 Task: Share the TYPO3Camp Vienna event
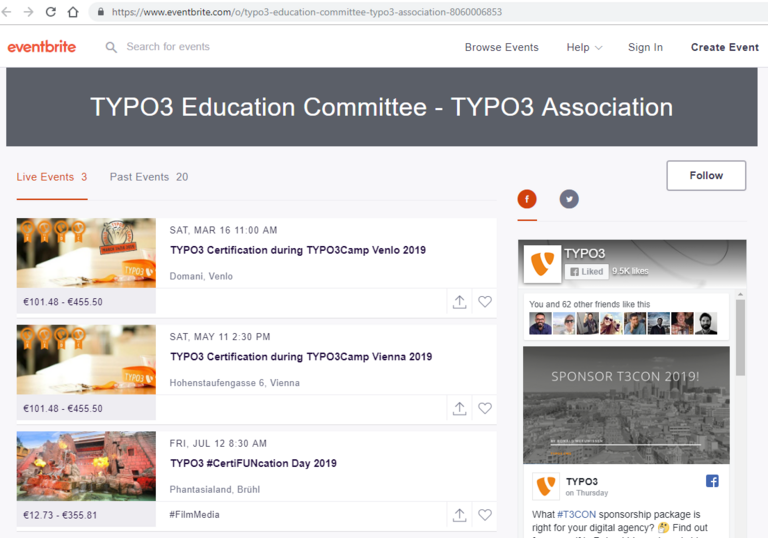[x=459, y=409]
